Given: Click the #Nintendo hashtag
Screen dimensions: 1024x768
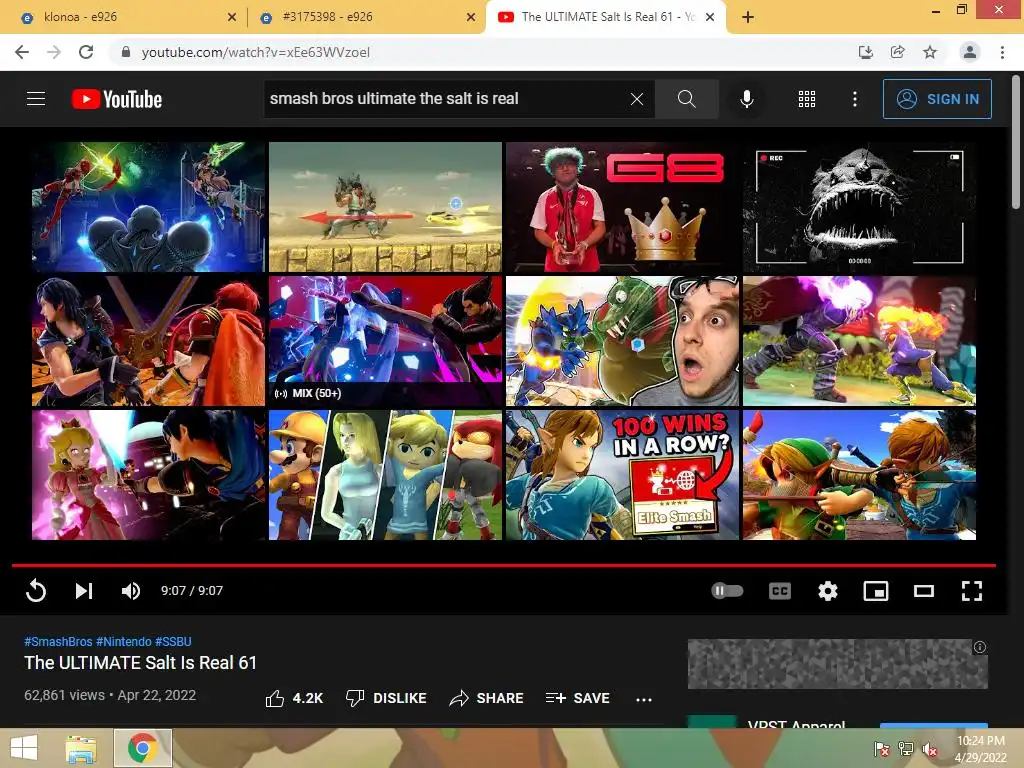Looking at the screenshot, I should [123, 641].
